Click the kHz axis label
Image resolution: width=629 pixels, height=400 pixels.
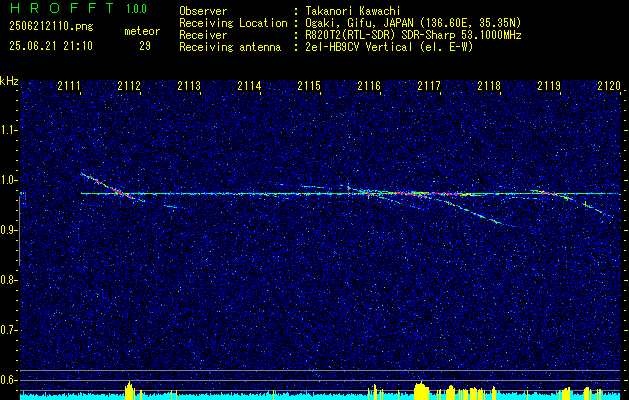tap(9, 82)
